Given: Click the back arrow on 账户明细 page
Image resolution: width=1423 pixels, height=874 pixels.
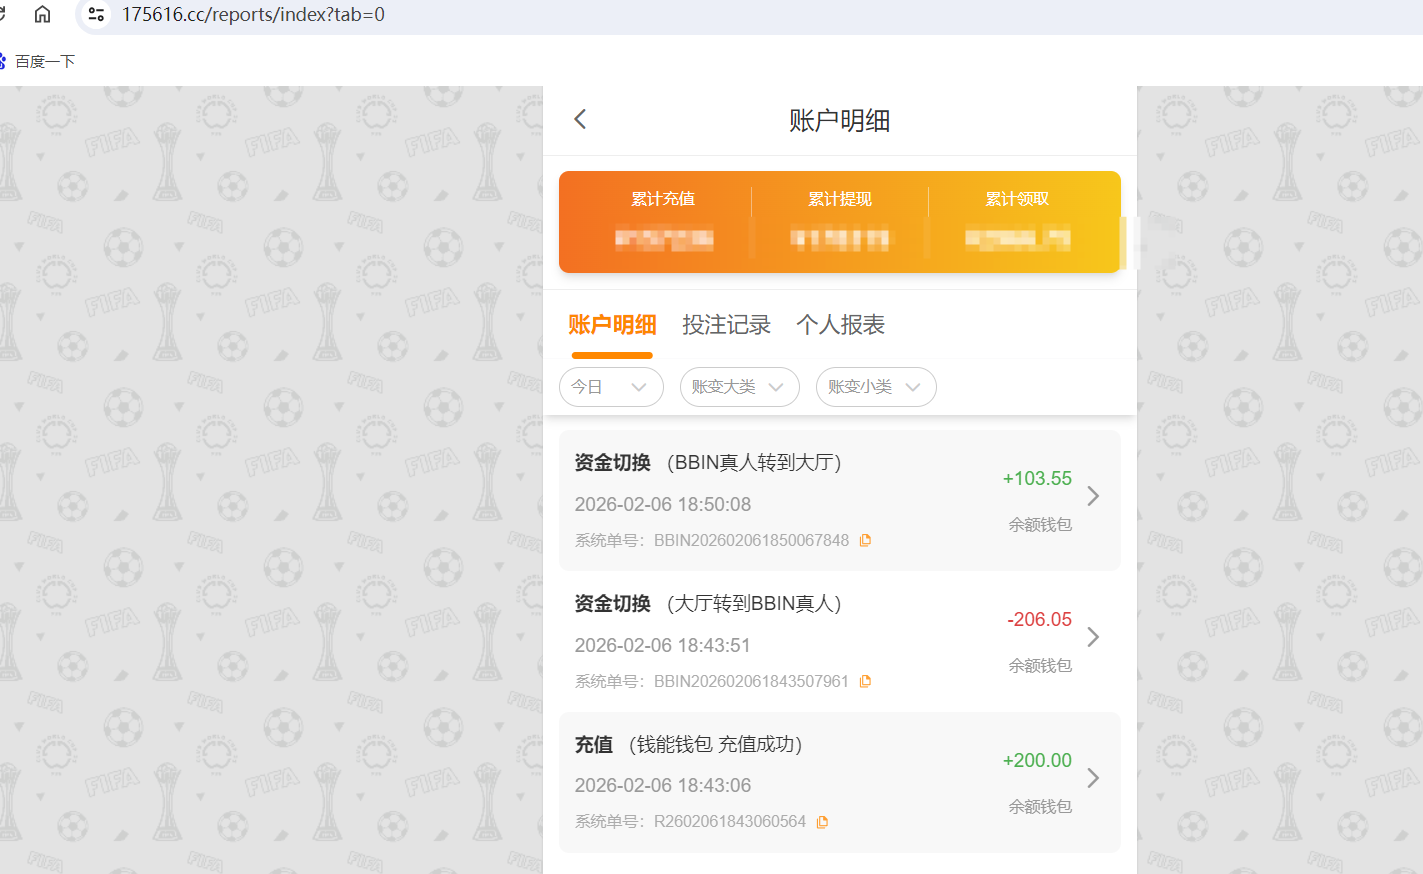Looking at the screenshot, I should (x=579, y=118).
